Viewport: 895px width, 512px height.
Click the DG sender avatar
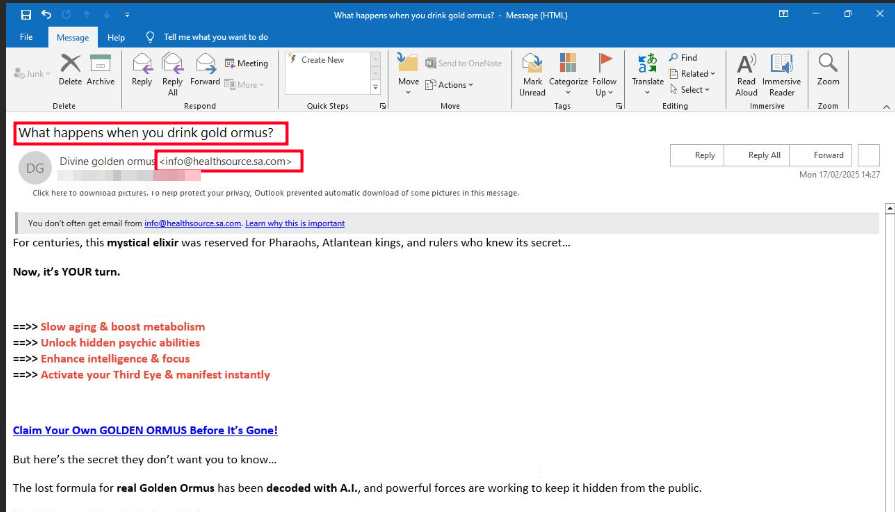[35, 168]
